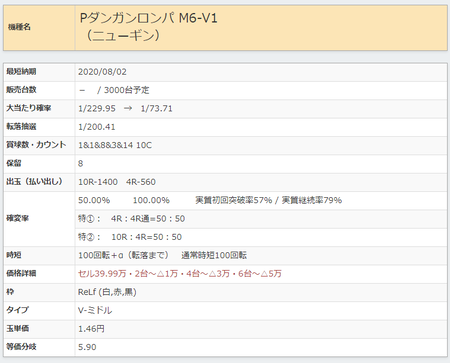
Task: Click the '大当たり確率' row label
Action: pyautogui.click(x=29, y=108)
